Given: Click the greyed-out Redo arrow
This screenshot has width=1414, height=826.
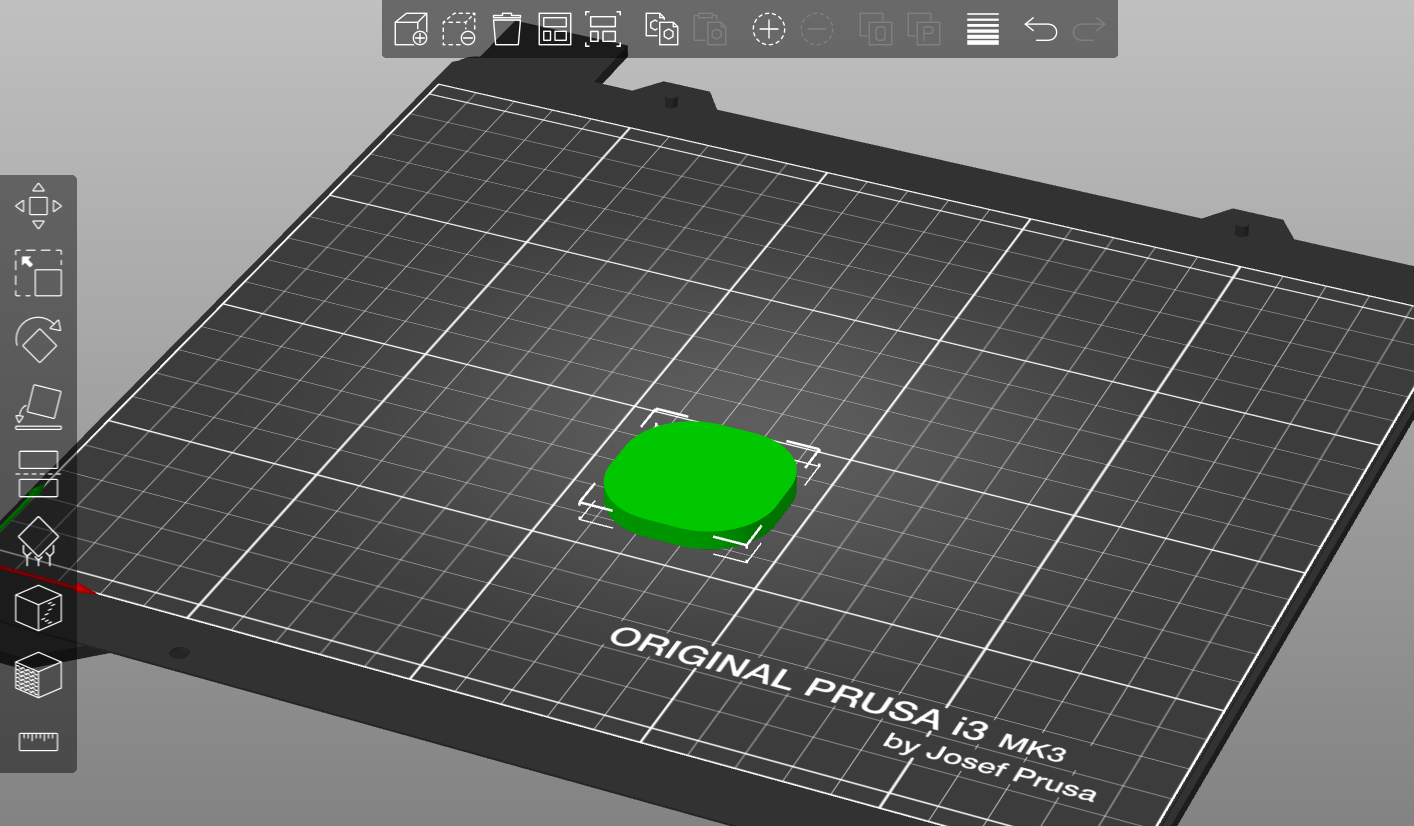Looking at the screenshot, I should coord(1089,29).
